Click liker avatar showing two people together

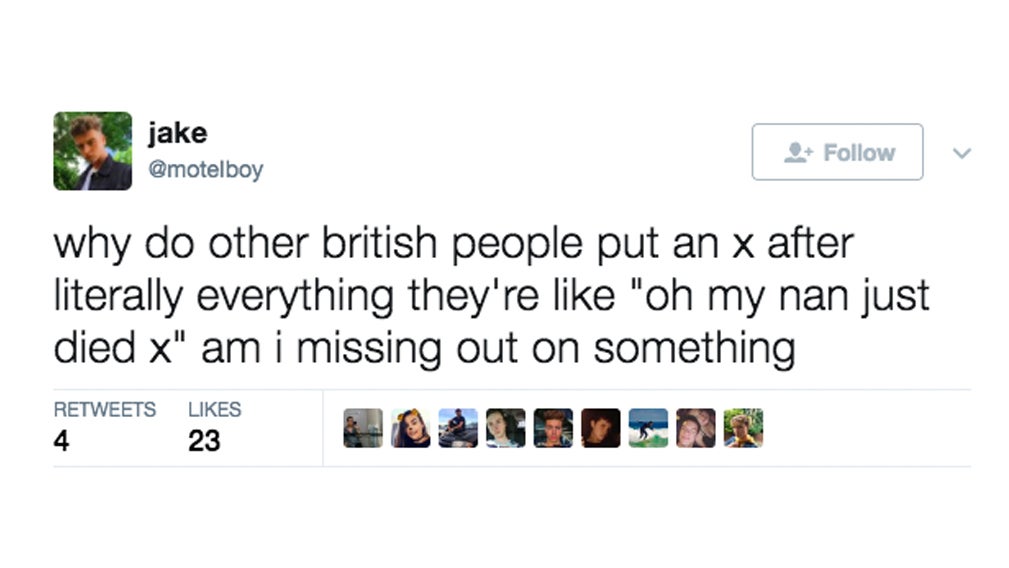(x=695, y=428)
